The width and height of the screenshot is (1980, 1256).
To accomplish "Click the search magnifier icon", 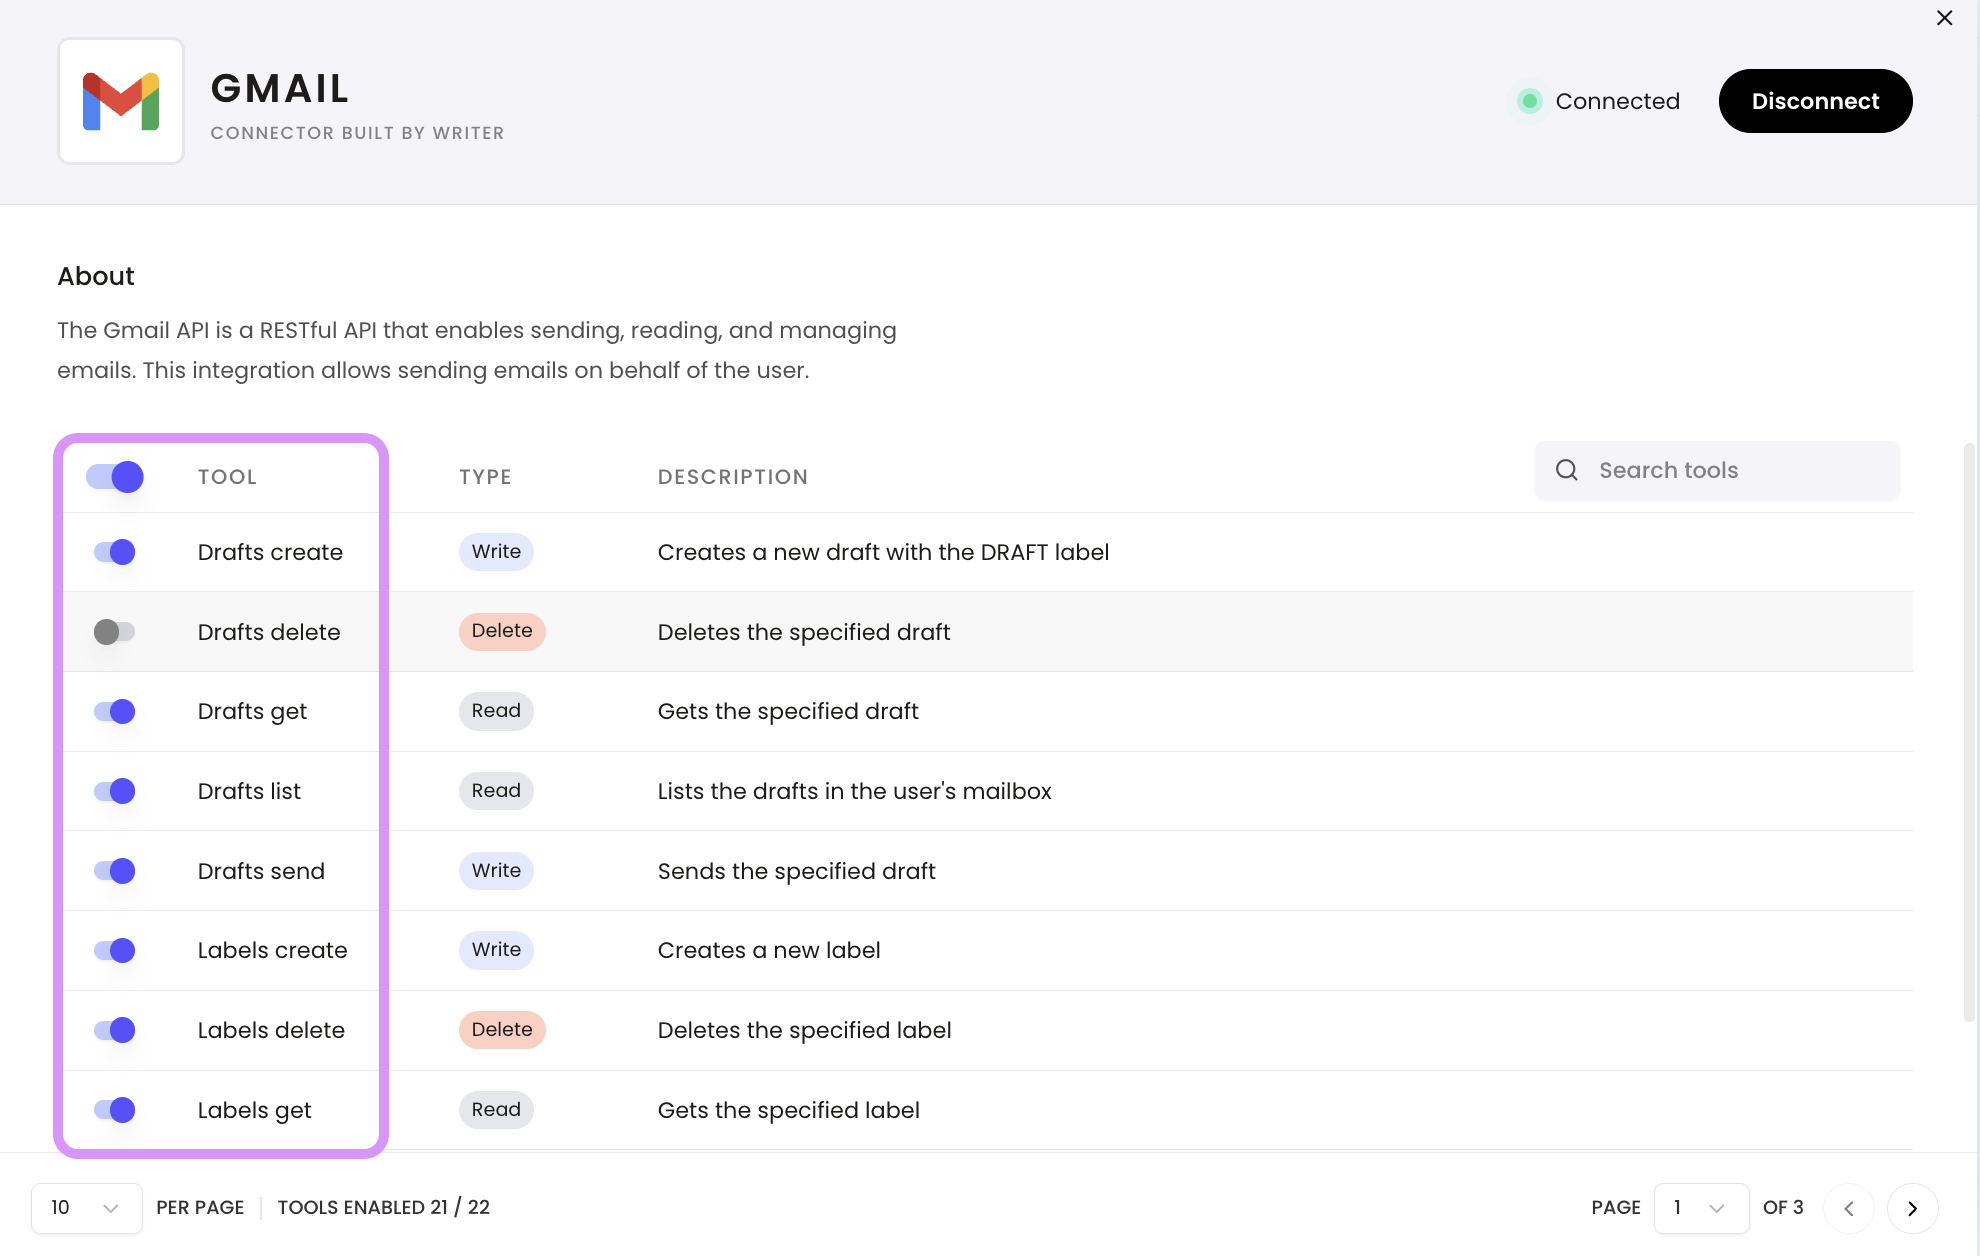I will (x=1567, y=470).
